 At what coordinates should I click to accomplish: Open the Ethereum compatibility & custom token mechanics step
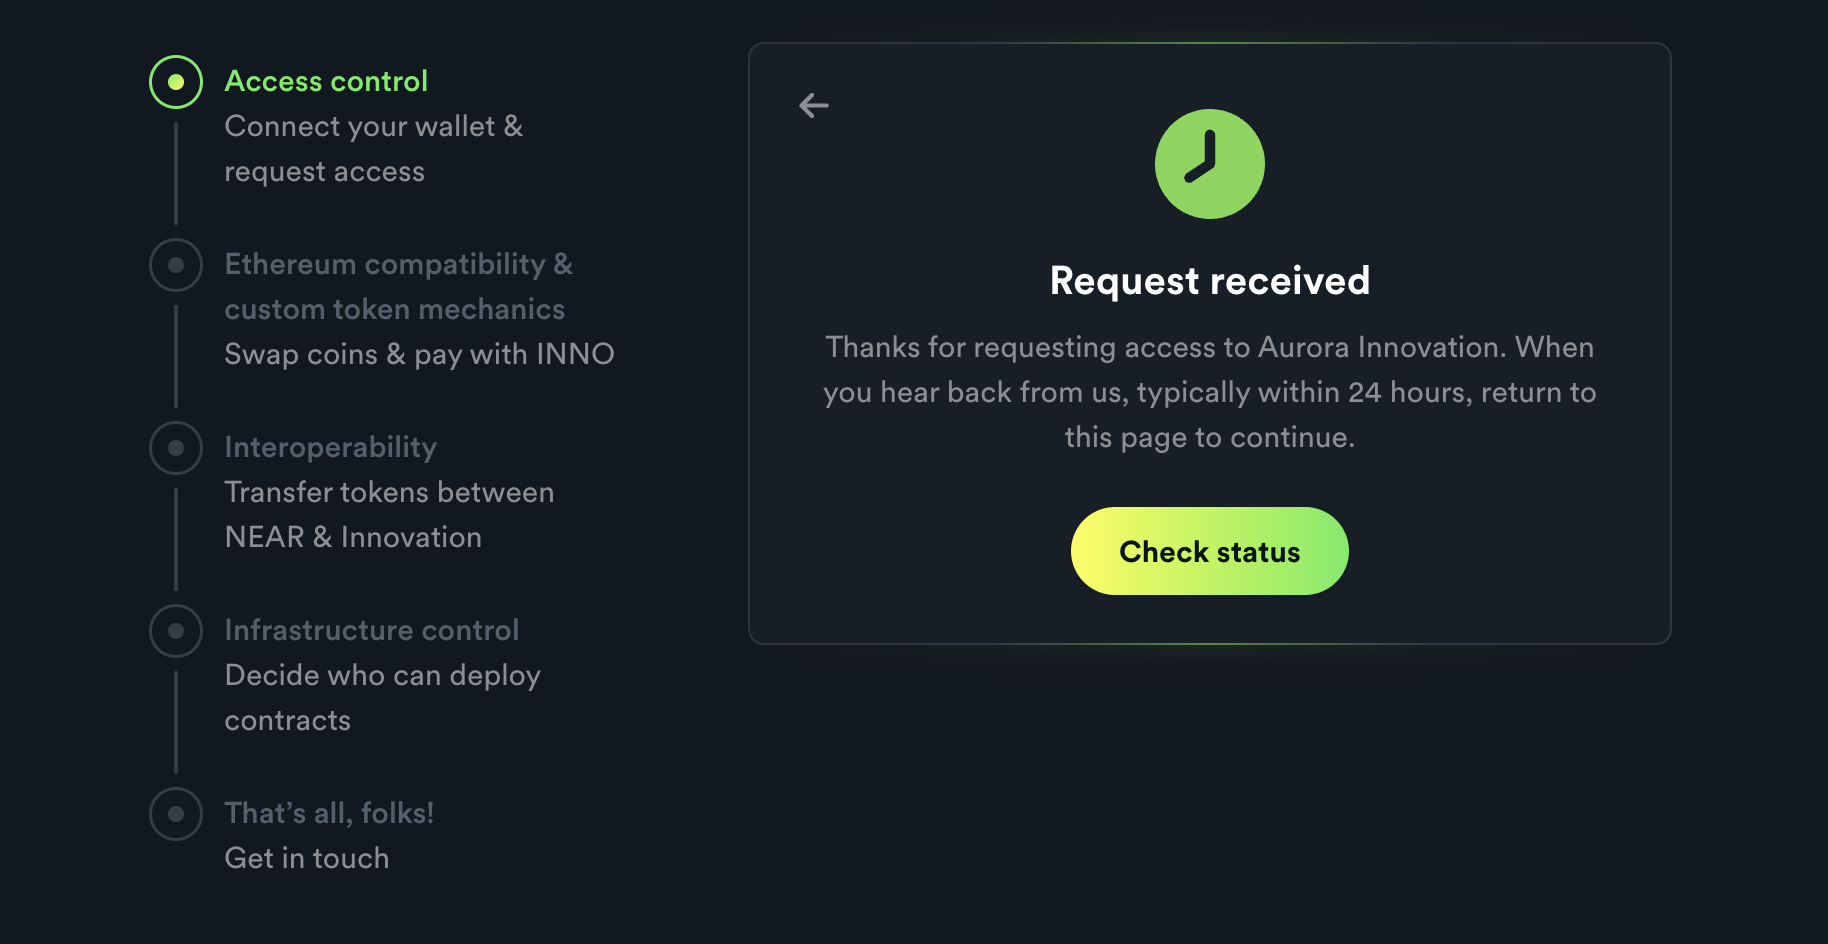398,286
